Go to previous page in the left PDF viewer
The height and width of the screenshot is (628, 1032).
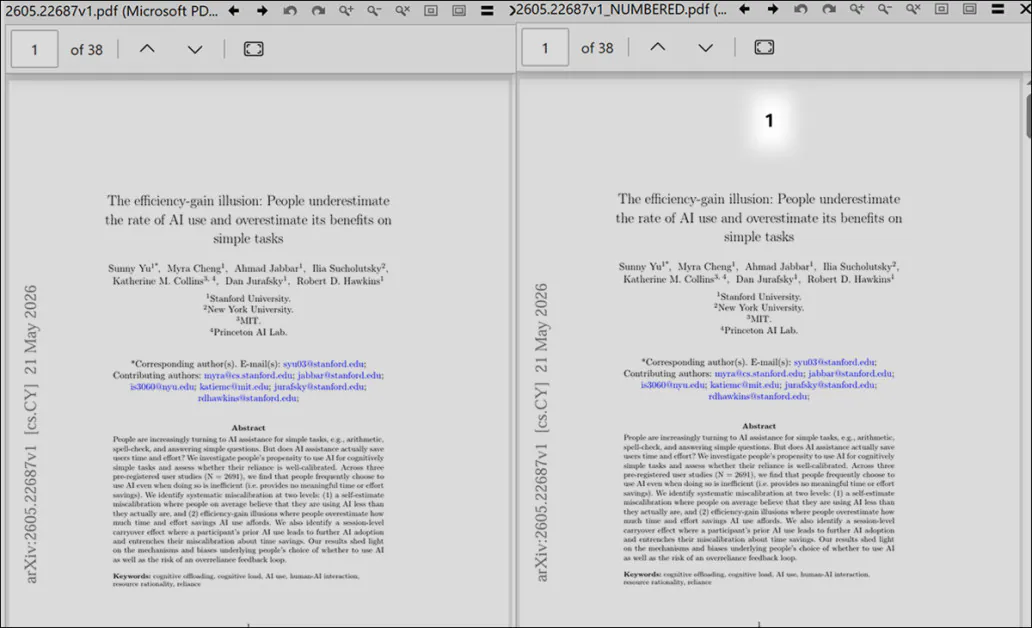point(147,49)
